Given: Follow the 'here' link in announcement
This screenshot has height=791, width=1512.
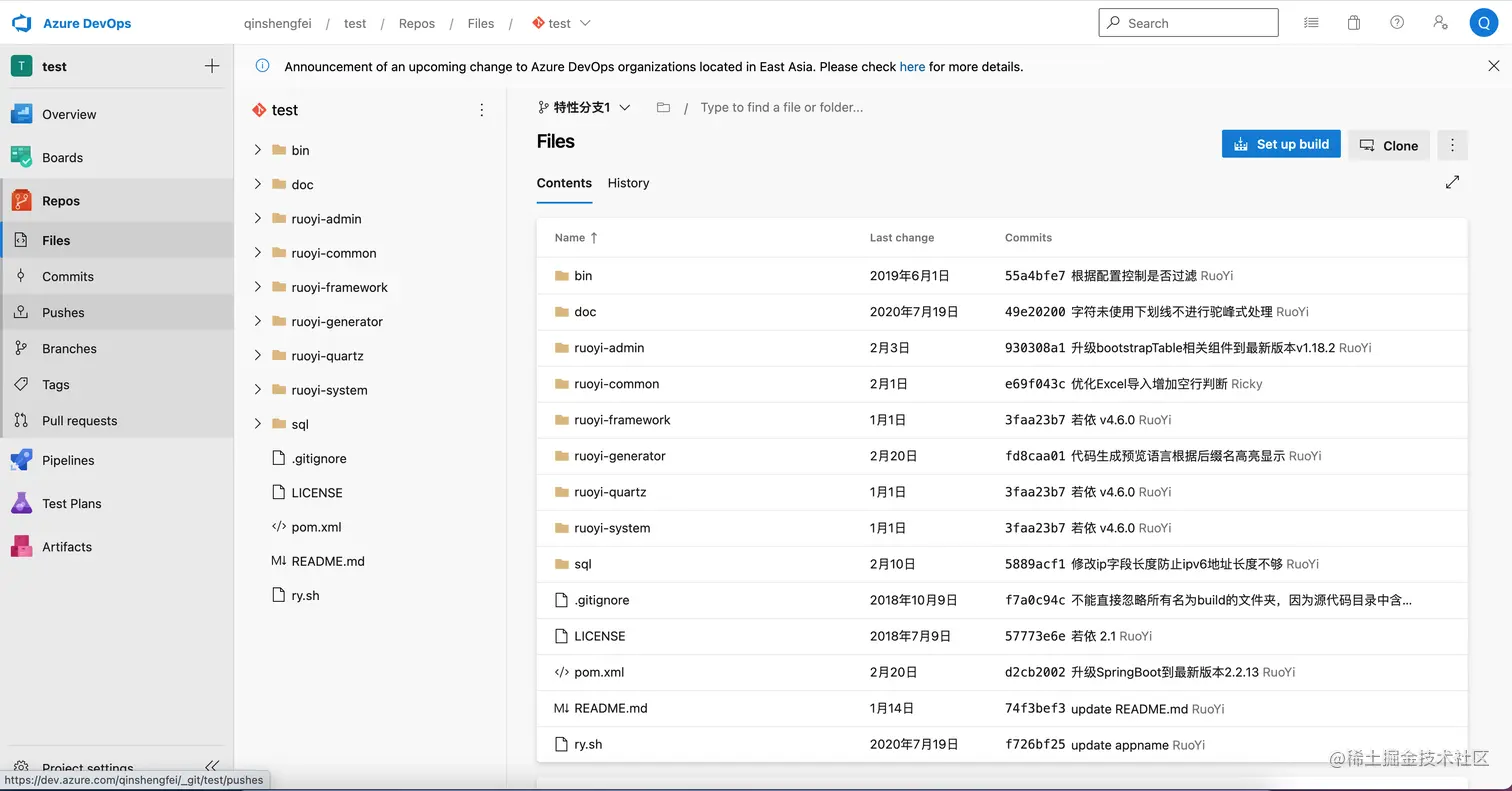Looking at the screenshot, I should pos(912,67).
